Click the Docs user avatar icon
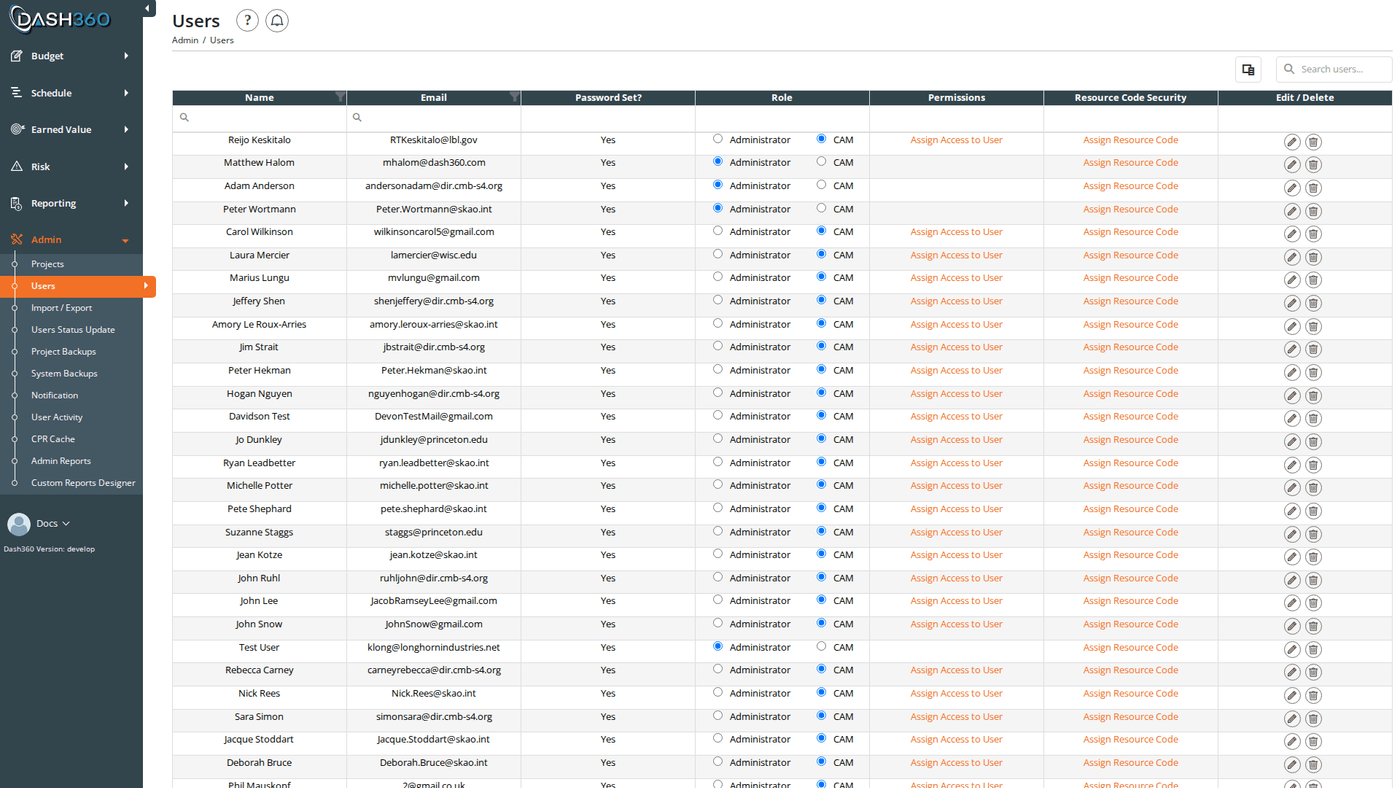Image resolution: width=1400 pixels, height=788 pixels. [18, 524]
